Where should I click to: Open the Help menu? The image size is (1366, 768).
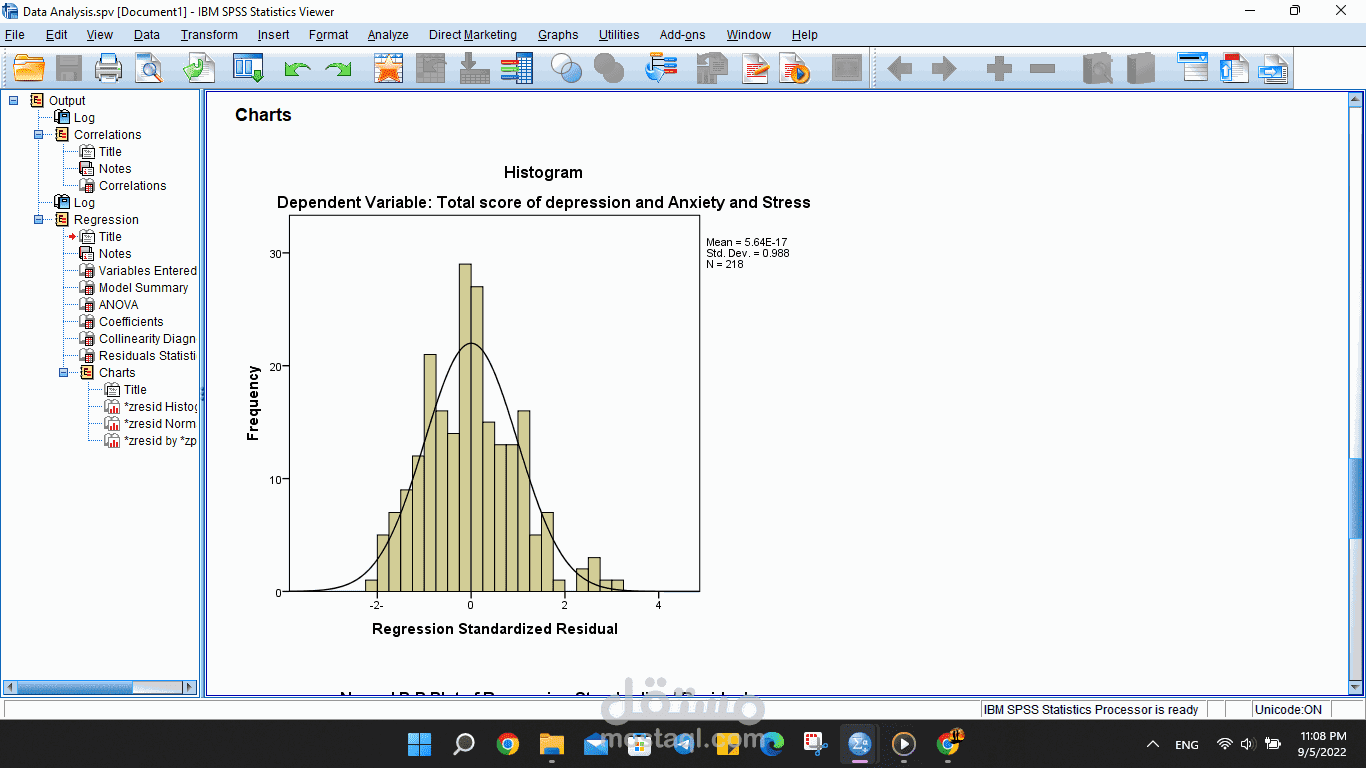coord(805,34)
